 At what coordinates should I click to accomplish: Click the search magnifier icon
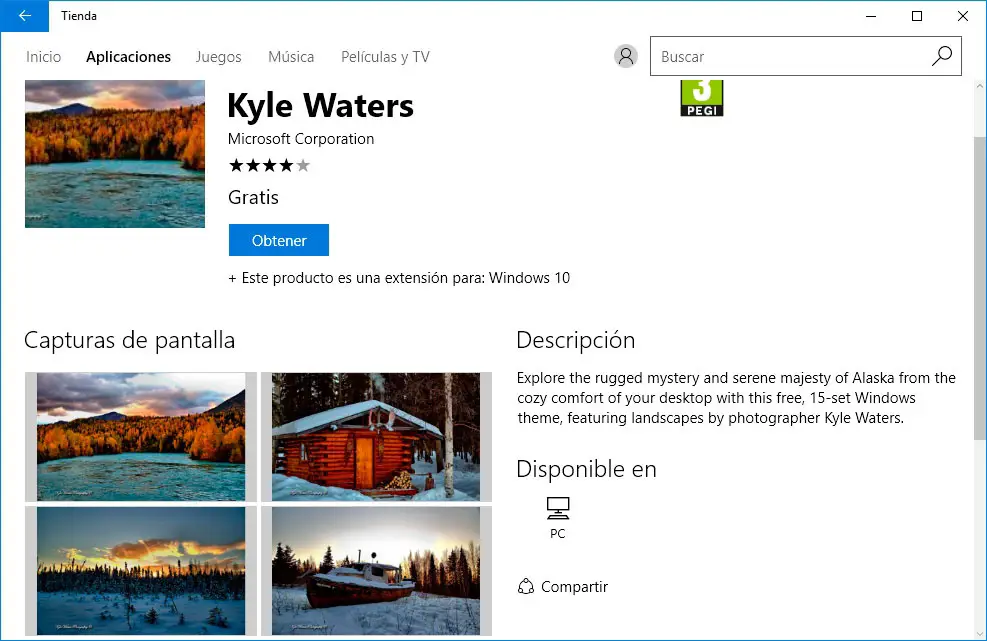tap(941, 57)
